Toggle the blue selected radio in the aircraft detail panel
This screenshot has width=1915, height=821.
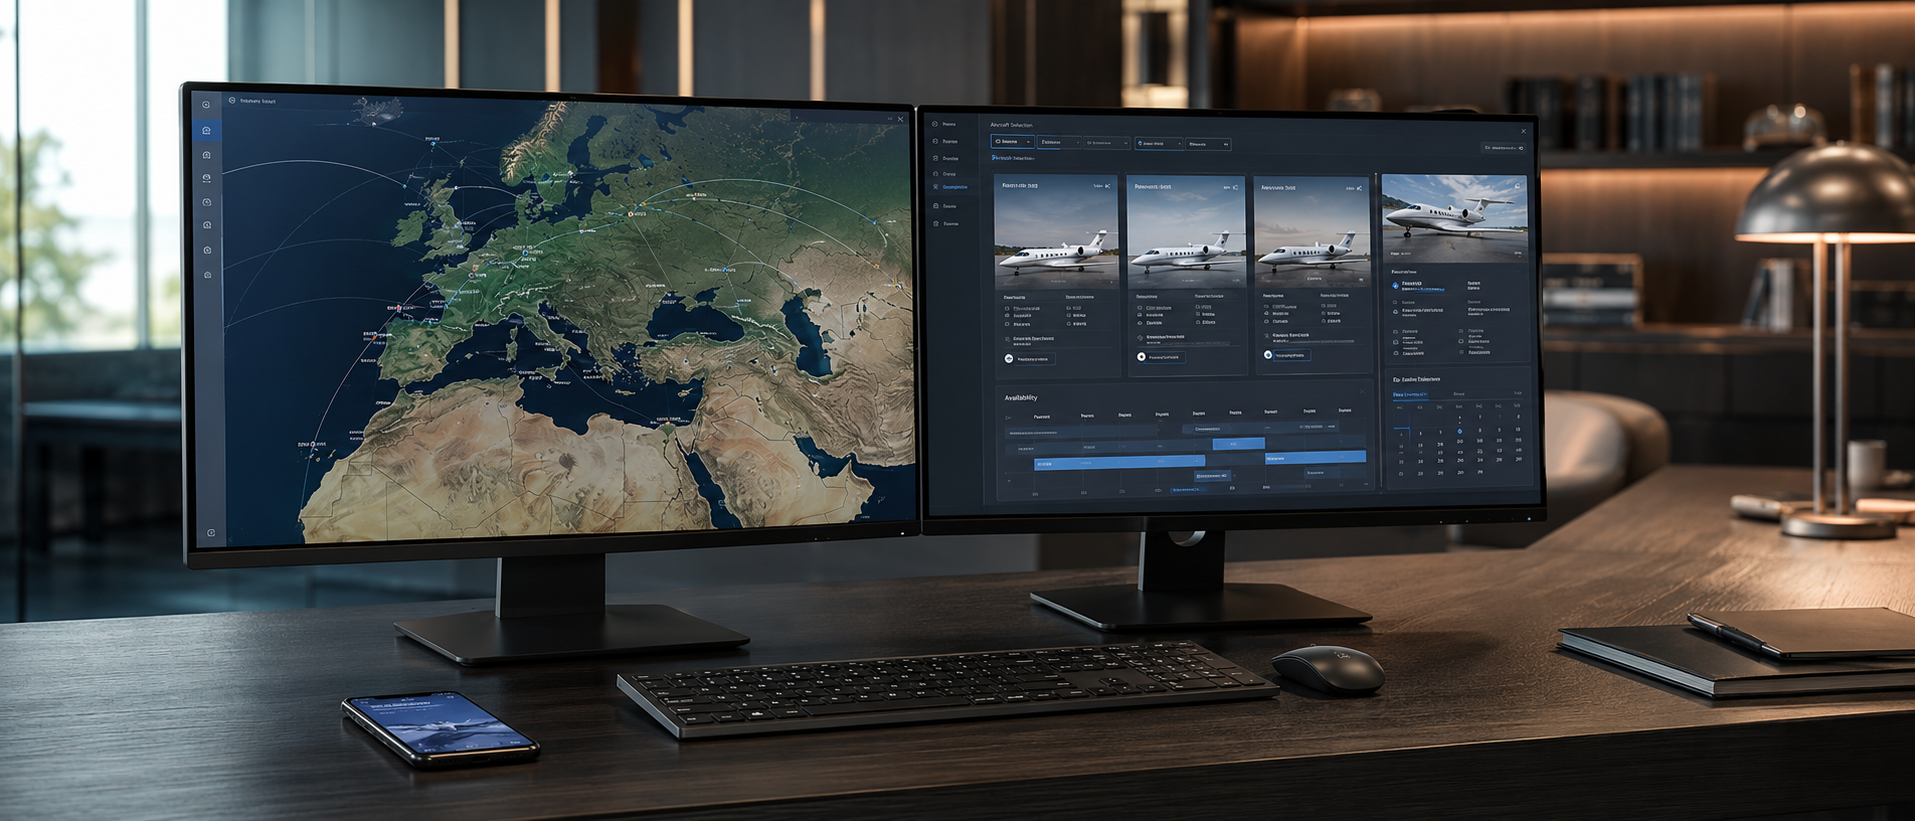point(1396,285)
